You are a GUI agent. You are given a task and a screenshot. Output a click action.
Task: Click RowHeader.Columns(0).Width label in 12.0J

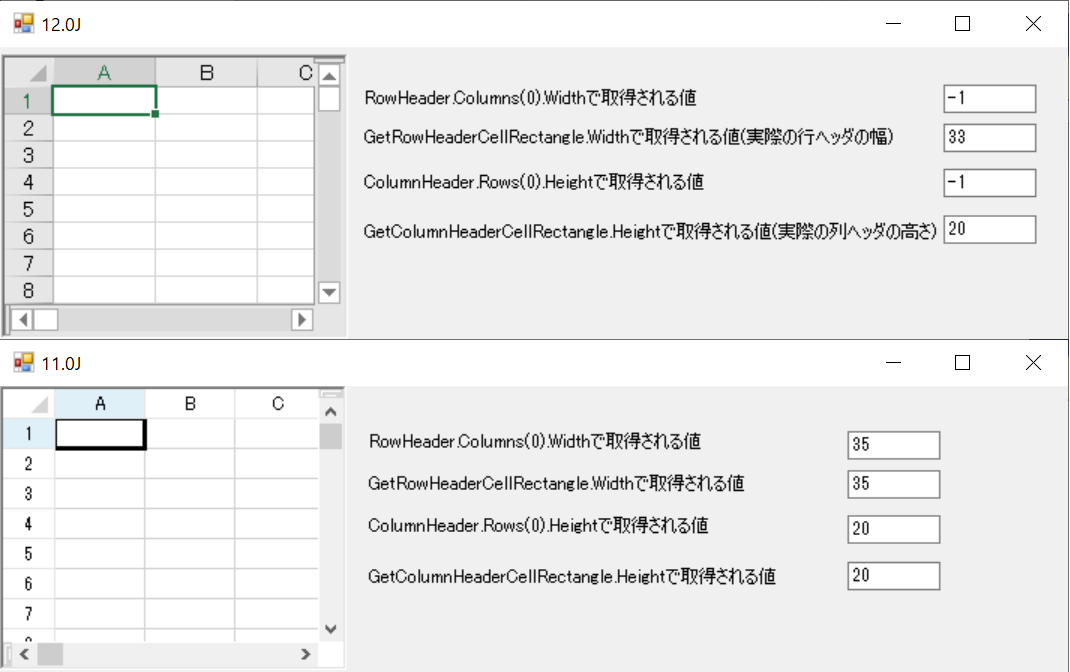pos(530,98)
